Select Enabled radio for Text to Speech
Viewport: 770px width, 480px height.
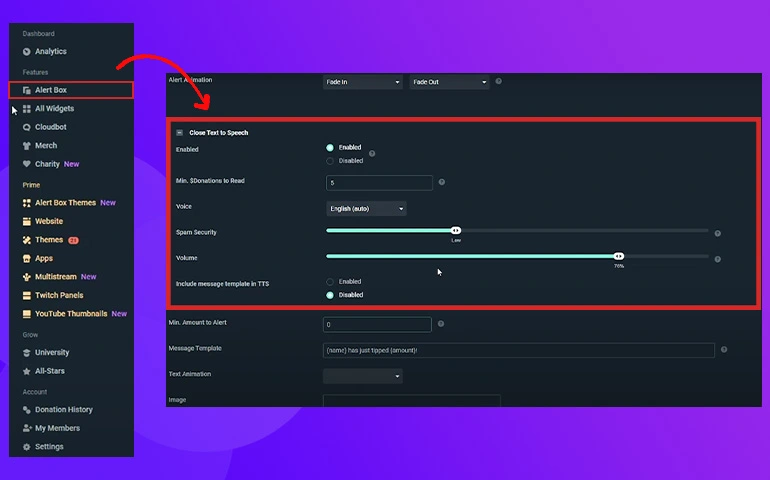coord(330,147)
